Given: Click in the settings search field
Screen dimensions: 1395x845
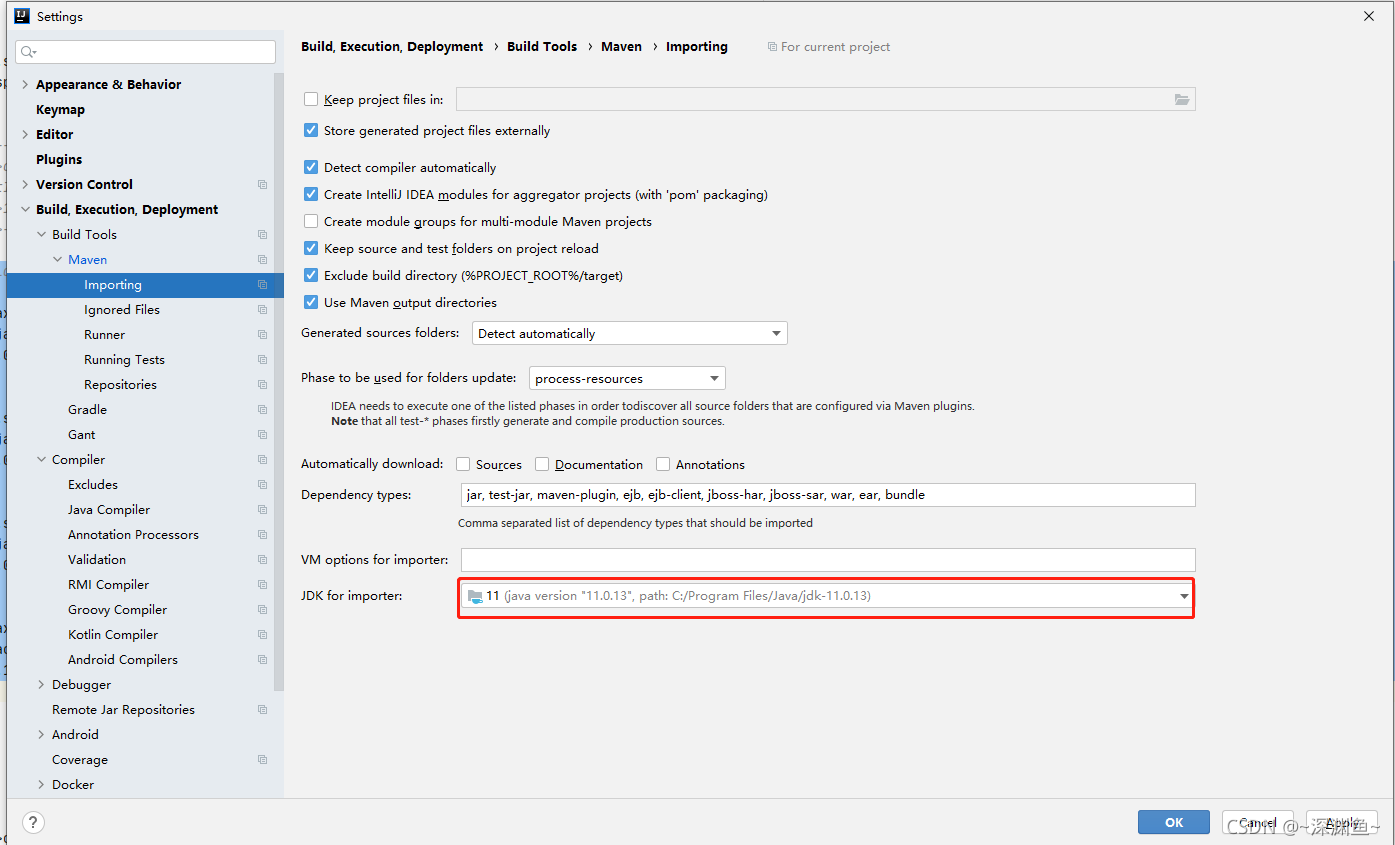Looking at the screenshot, I should [146, 52].
